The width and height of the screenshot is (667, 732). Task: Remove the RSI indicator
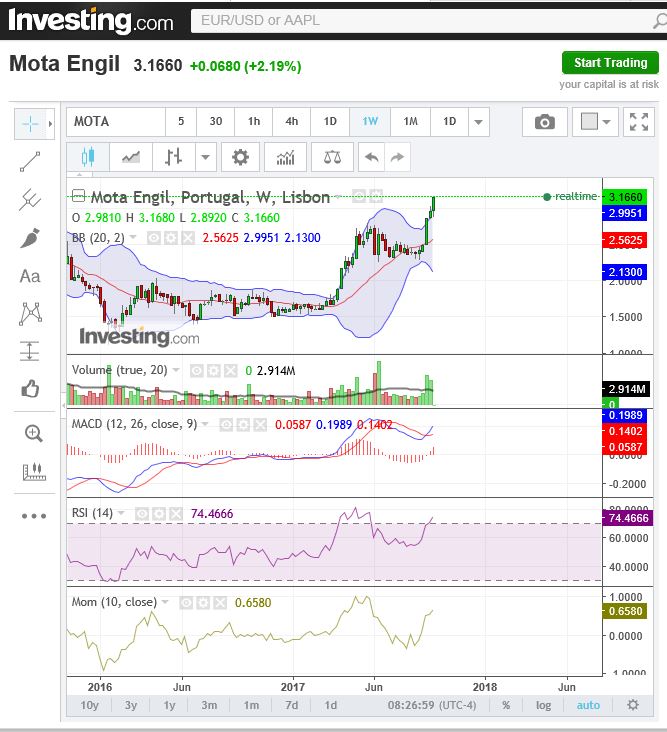pyautogui.click(x=176, y=514)
